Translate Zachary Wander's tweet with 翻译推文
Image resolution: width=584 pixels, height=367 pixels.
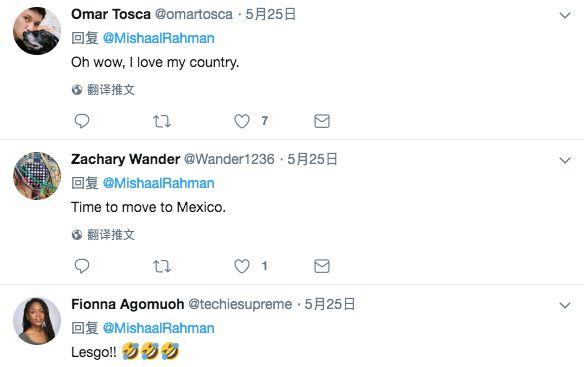tap(103, 234)
